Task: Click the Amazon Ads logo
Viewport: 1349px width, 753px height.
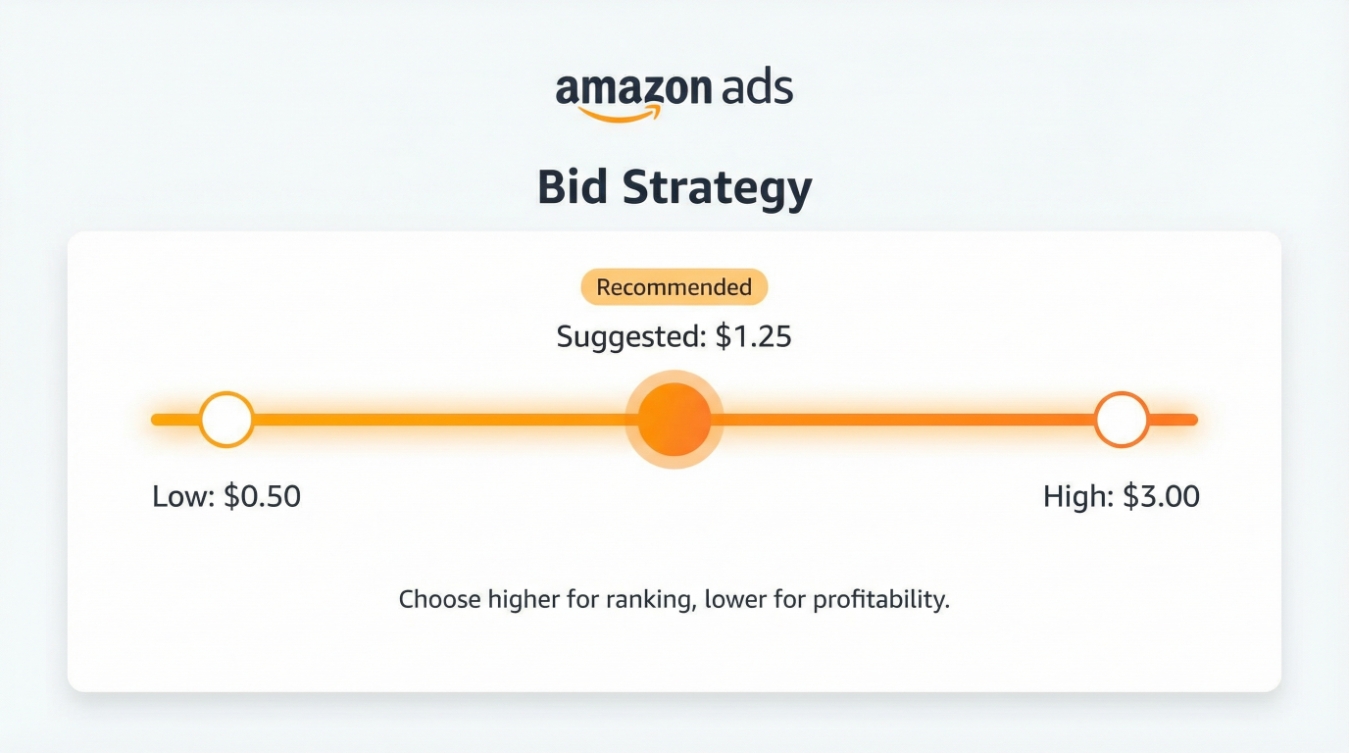Action: tap(674, 95)
